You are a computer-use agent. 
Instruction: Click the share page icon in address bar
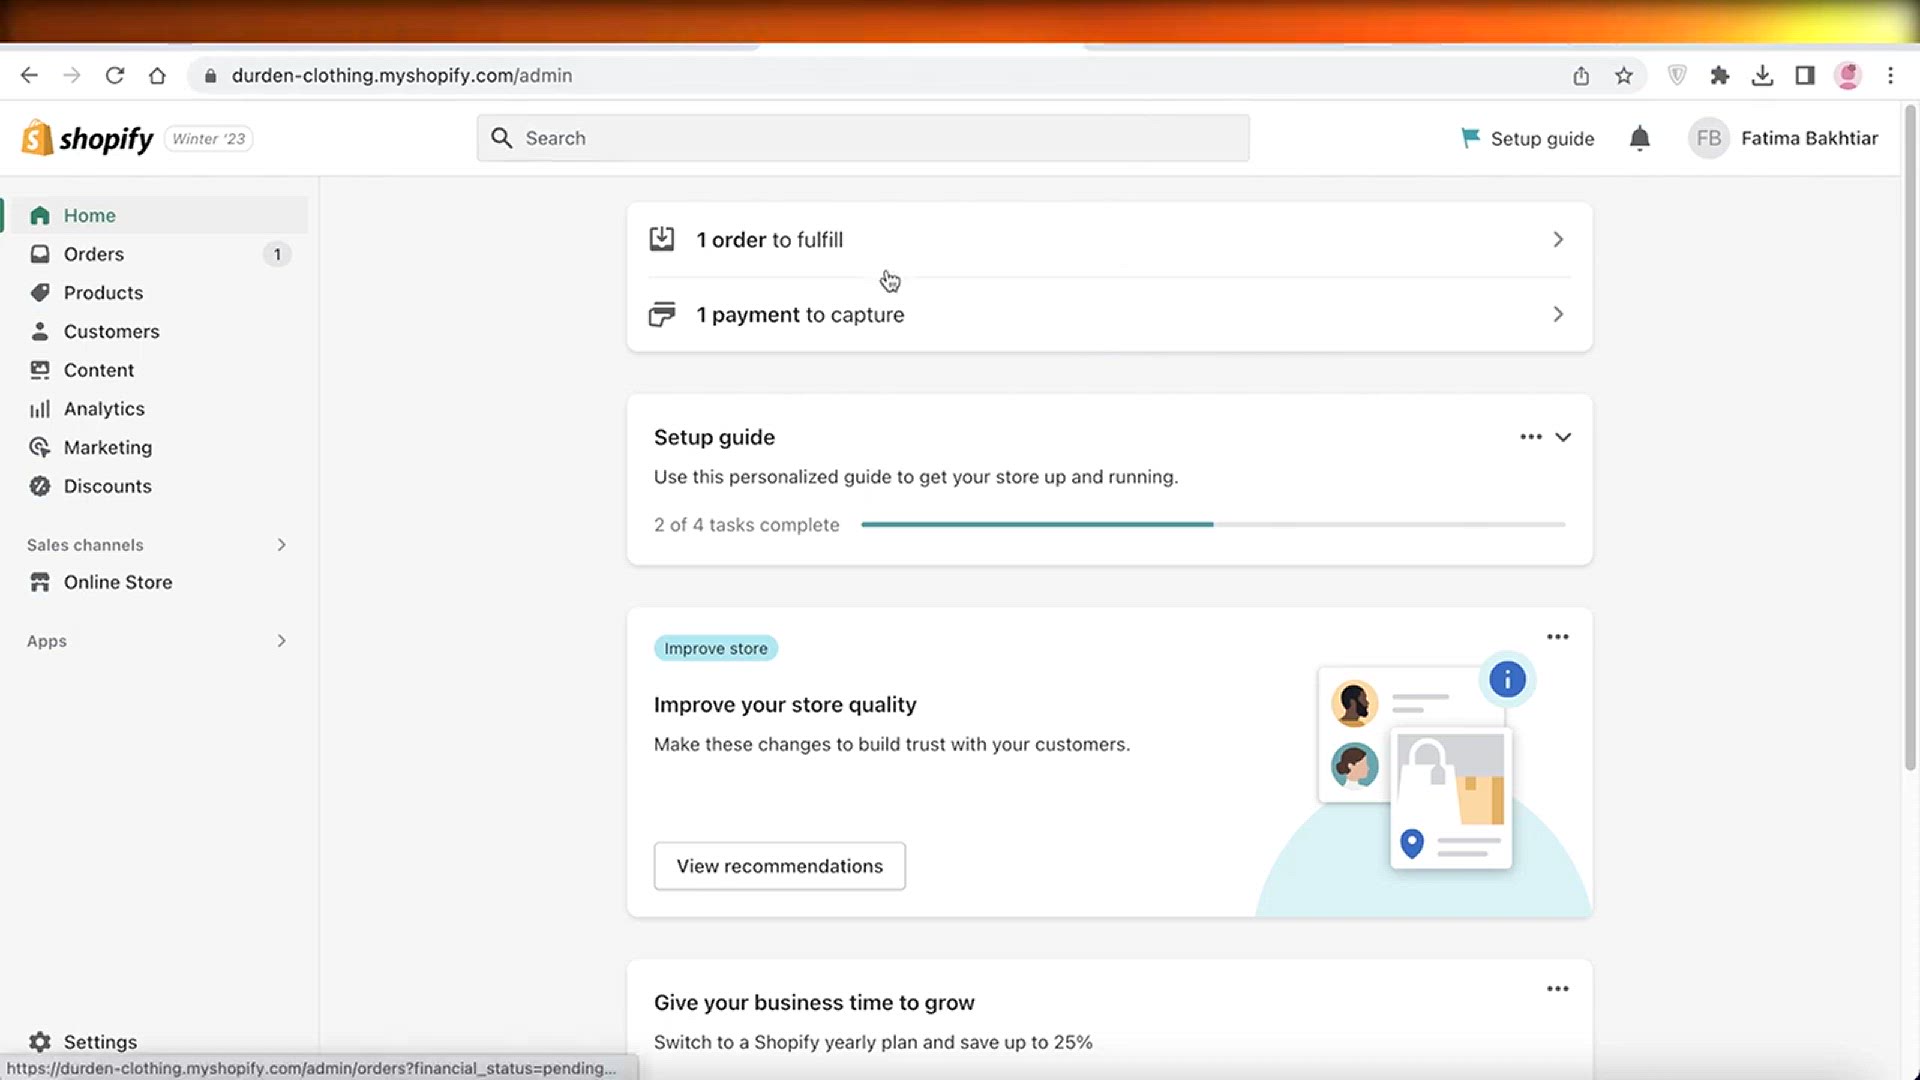pos(1581,75)
